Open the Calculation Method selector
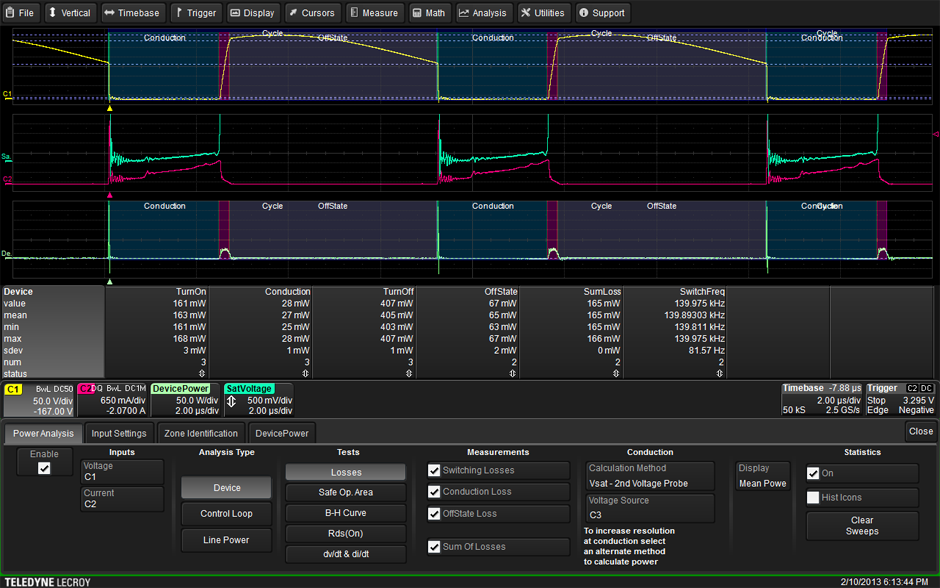940x588 pixels. [650, 476]
